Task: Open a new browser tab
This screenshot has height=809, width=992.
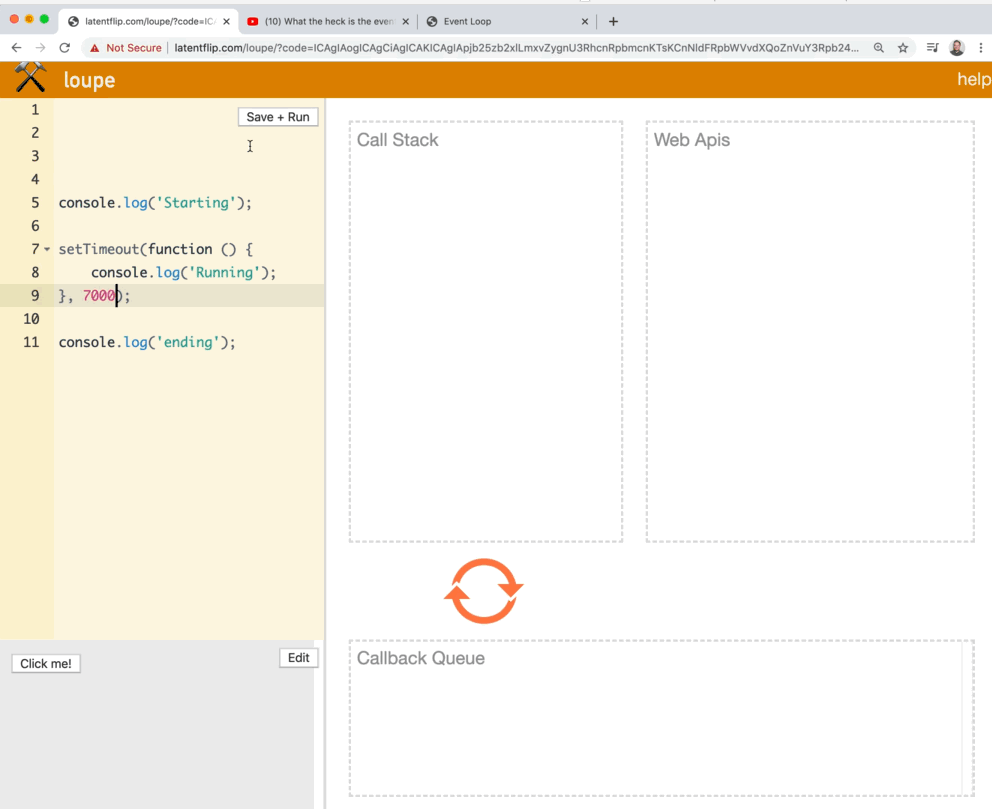Action: (x=613, y=21)
